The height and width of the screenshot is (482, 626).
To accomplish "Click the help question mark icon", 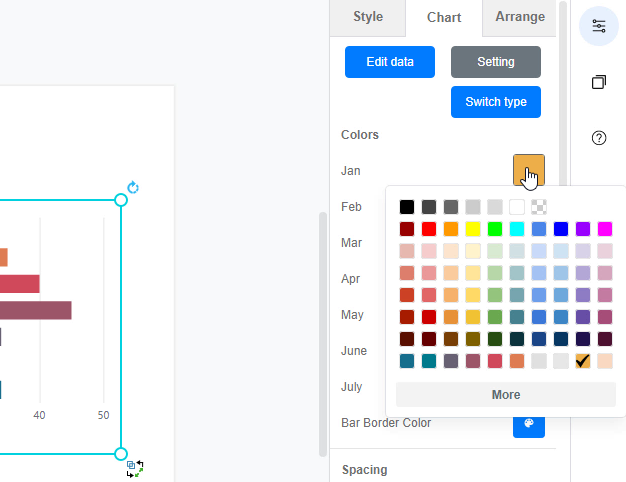I will (x=599, y=138).
